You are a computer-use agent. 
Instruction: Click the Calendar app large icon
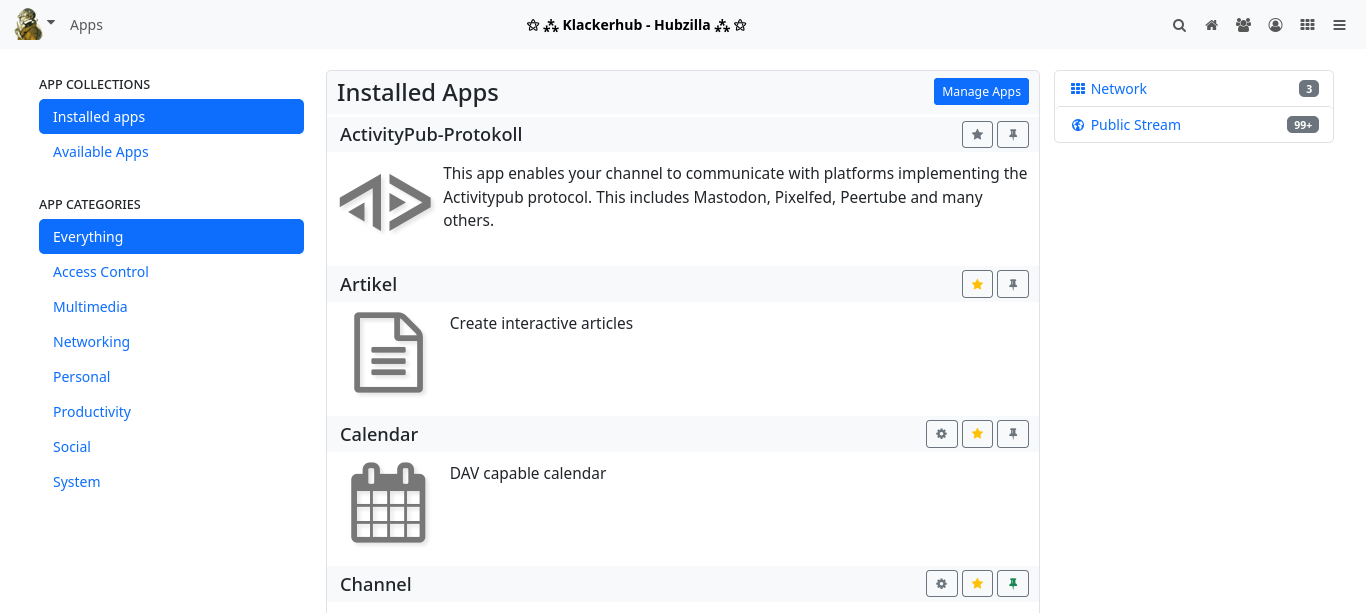point(388,503)
